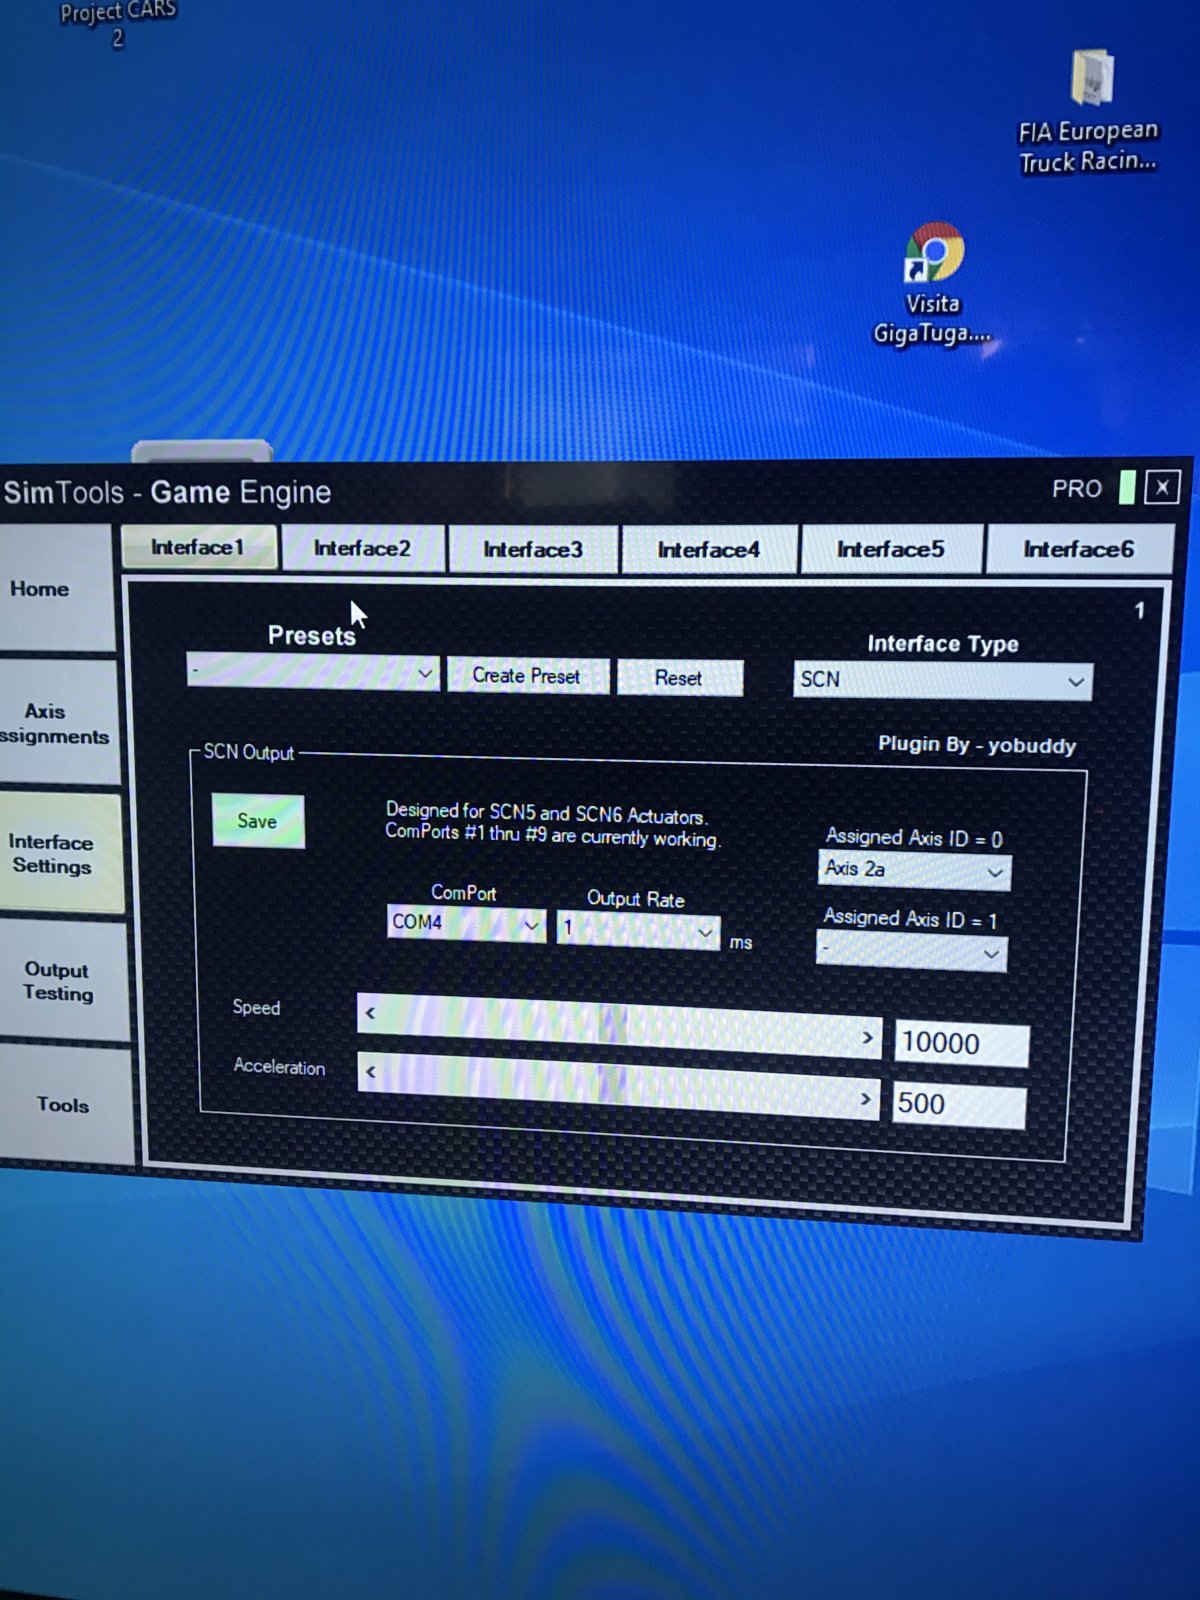The width and height of the screenshot is (1200, 1600).
Task: Switch to the Interface5 tab
Action: [891, 549]
